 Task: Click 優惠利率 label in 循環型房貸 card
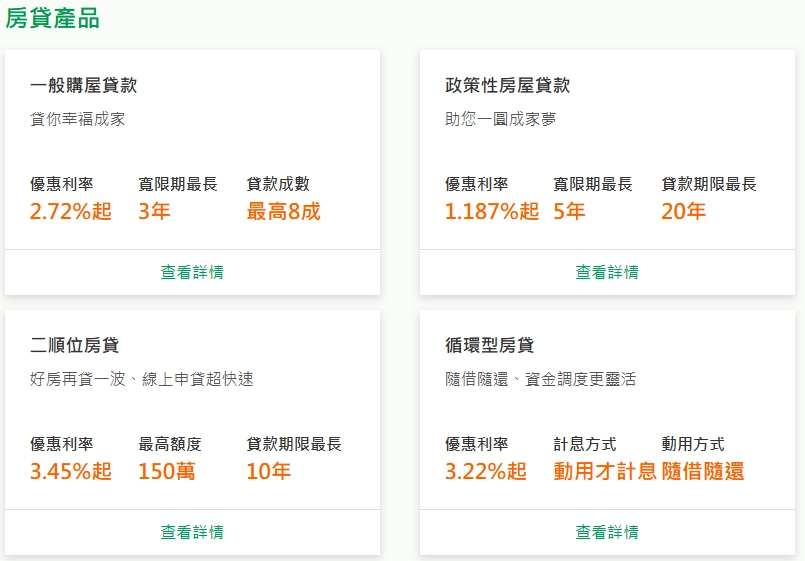click(x=476, y=444)
